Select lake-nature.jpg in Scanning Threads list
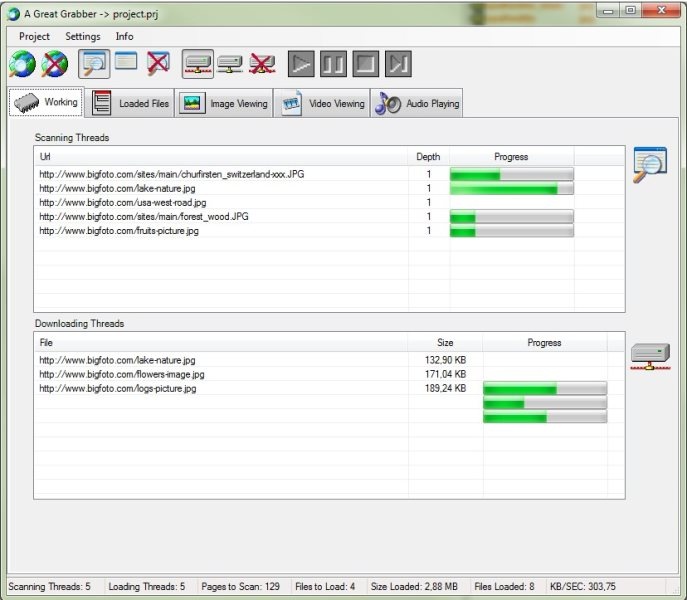 [329, 188]
